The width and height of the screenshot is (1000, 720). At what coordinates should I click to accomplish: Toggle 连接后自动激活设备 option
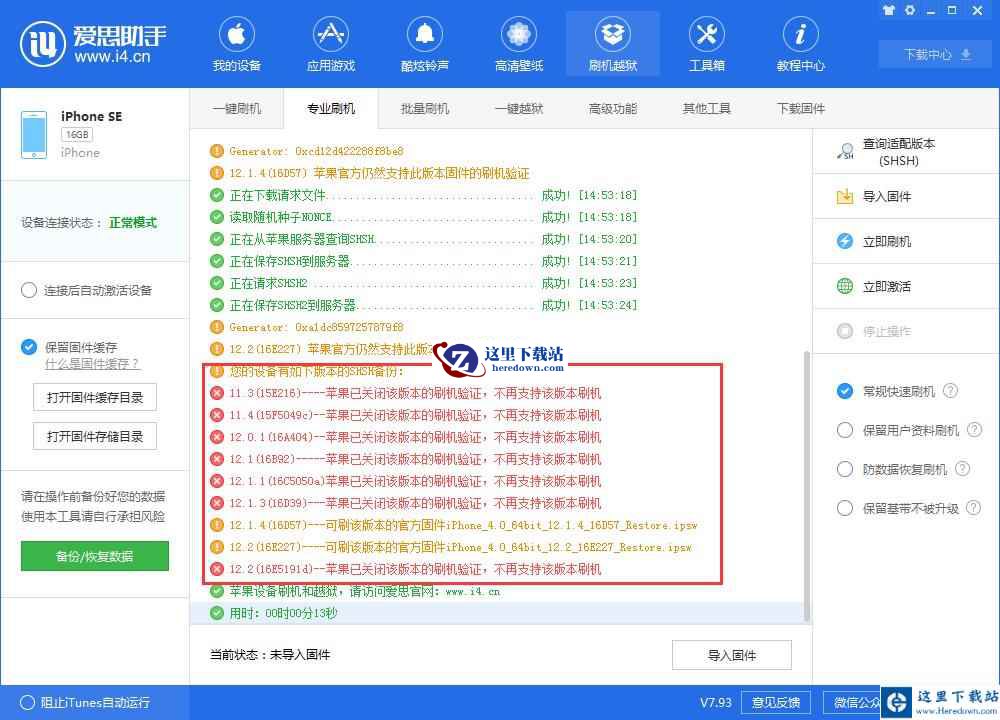coord(29,290)
